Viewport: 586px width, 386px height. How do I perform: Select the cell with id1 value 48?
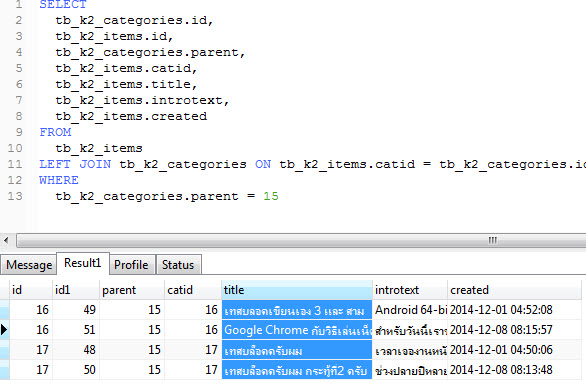tap(76, 350)
